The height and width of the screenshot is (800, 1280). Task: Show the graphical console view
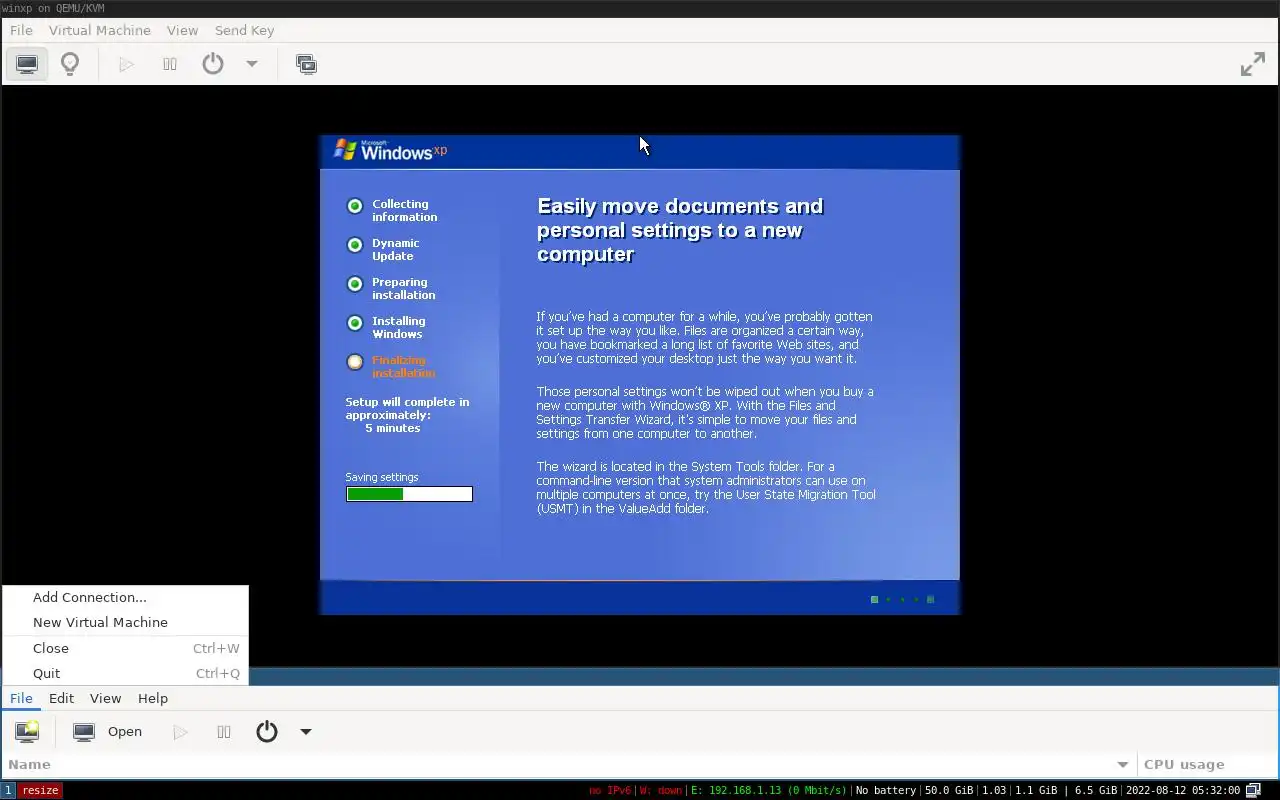point(27,64)
